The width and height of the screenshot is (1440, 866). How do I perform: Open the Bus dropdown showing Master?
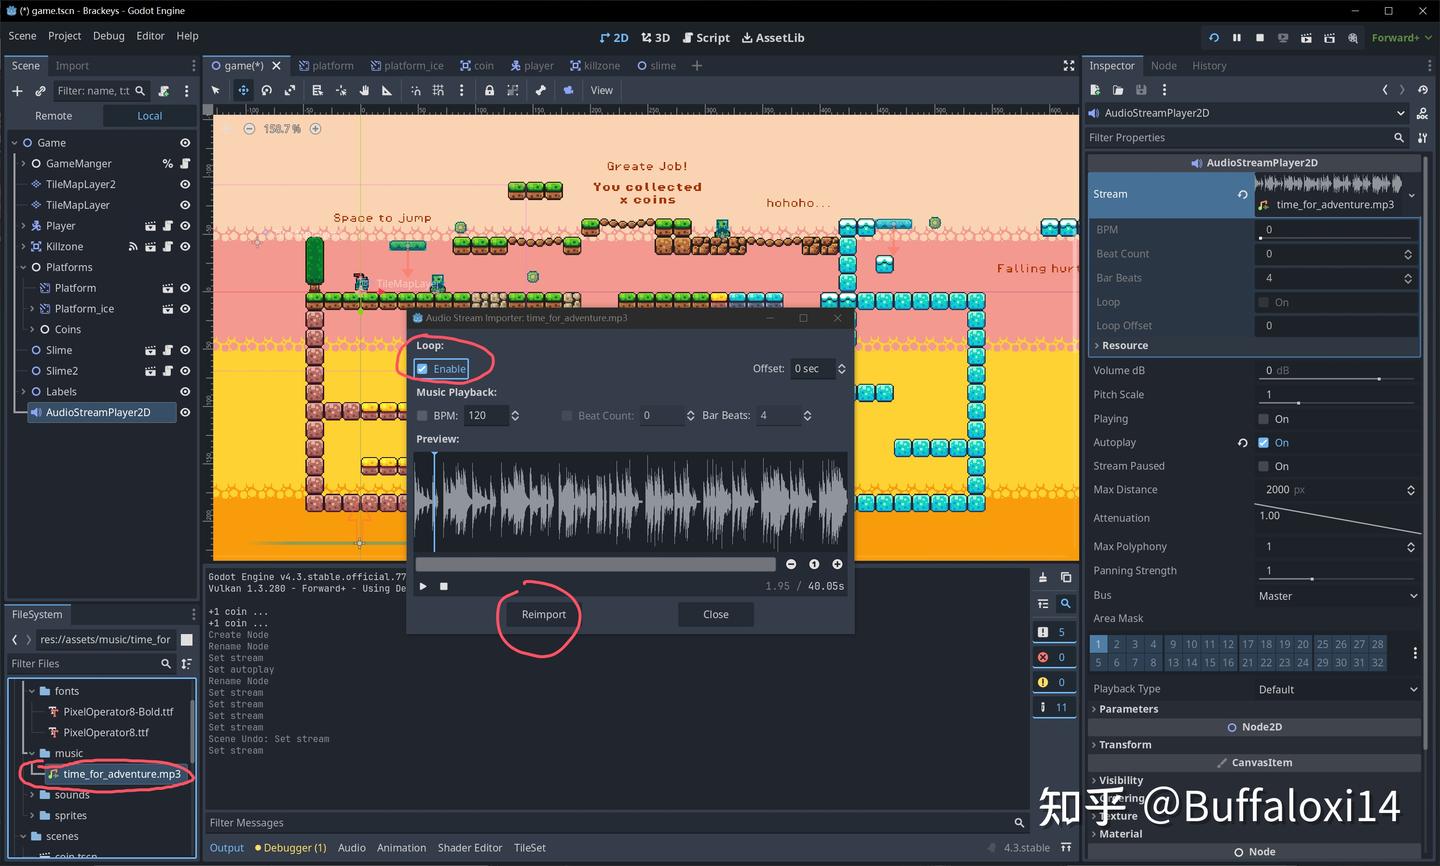1337,595
